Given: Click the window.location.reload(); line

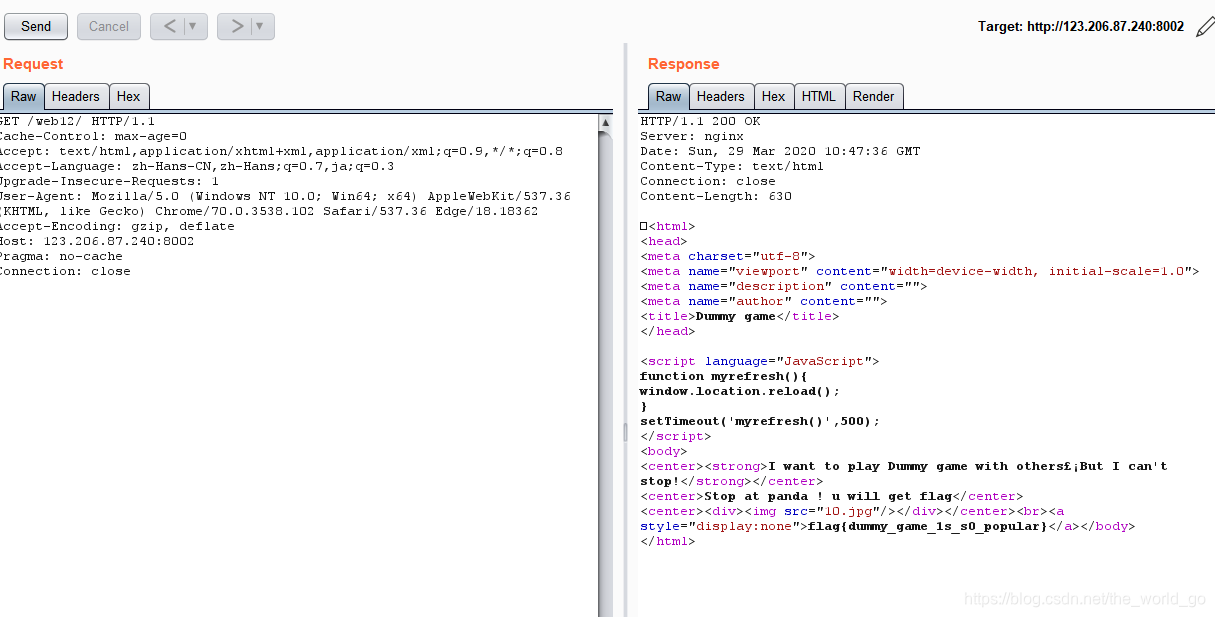Looking at the screenshot, I should click(740, 391).
